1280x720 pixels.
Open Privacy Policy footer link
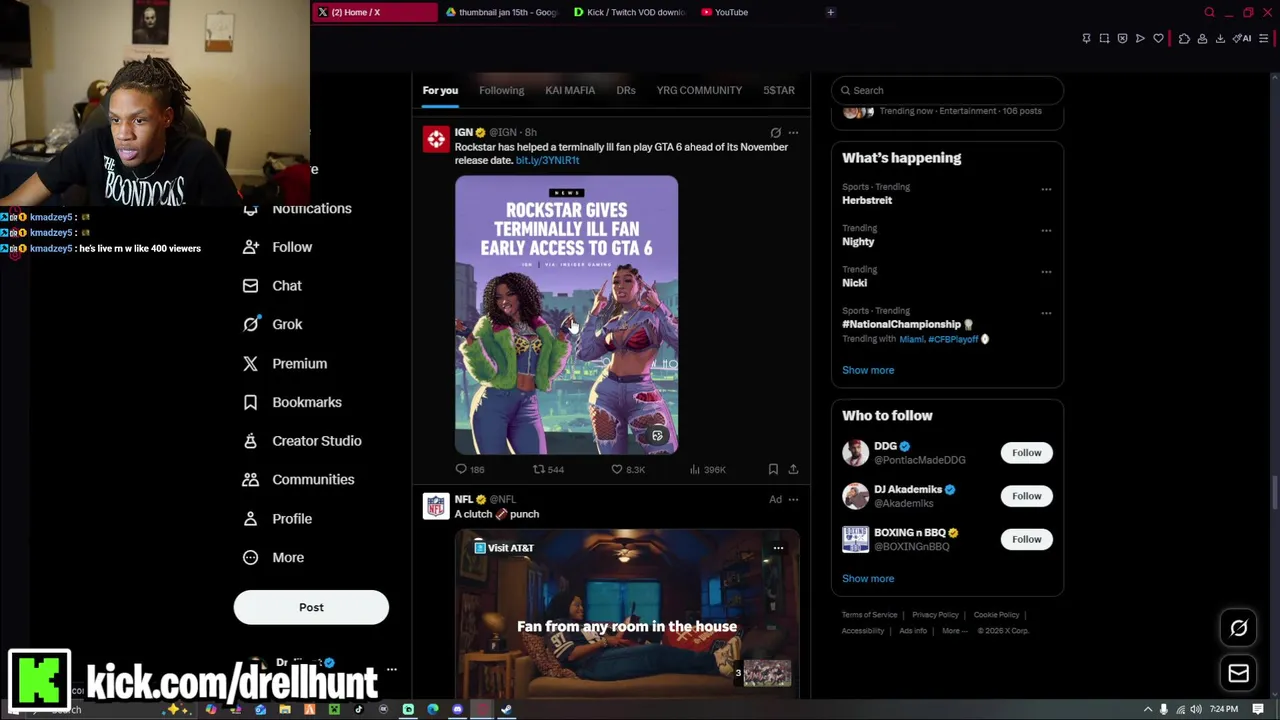point(935,615)
